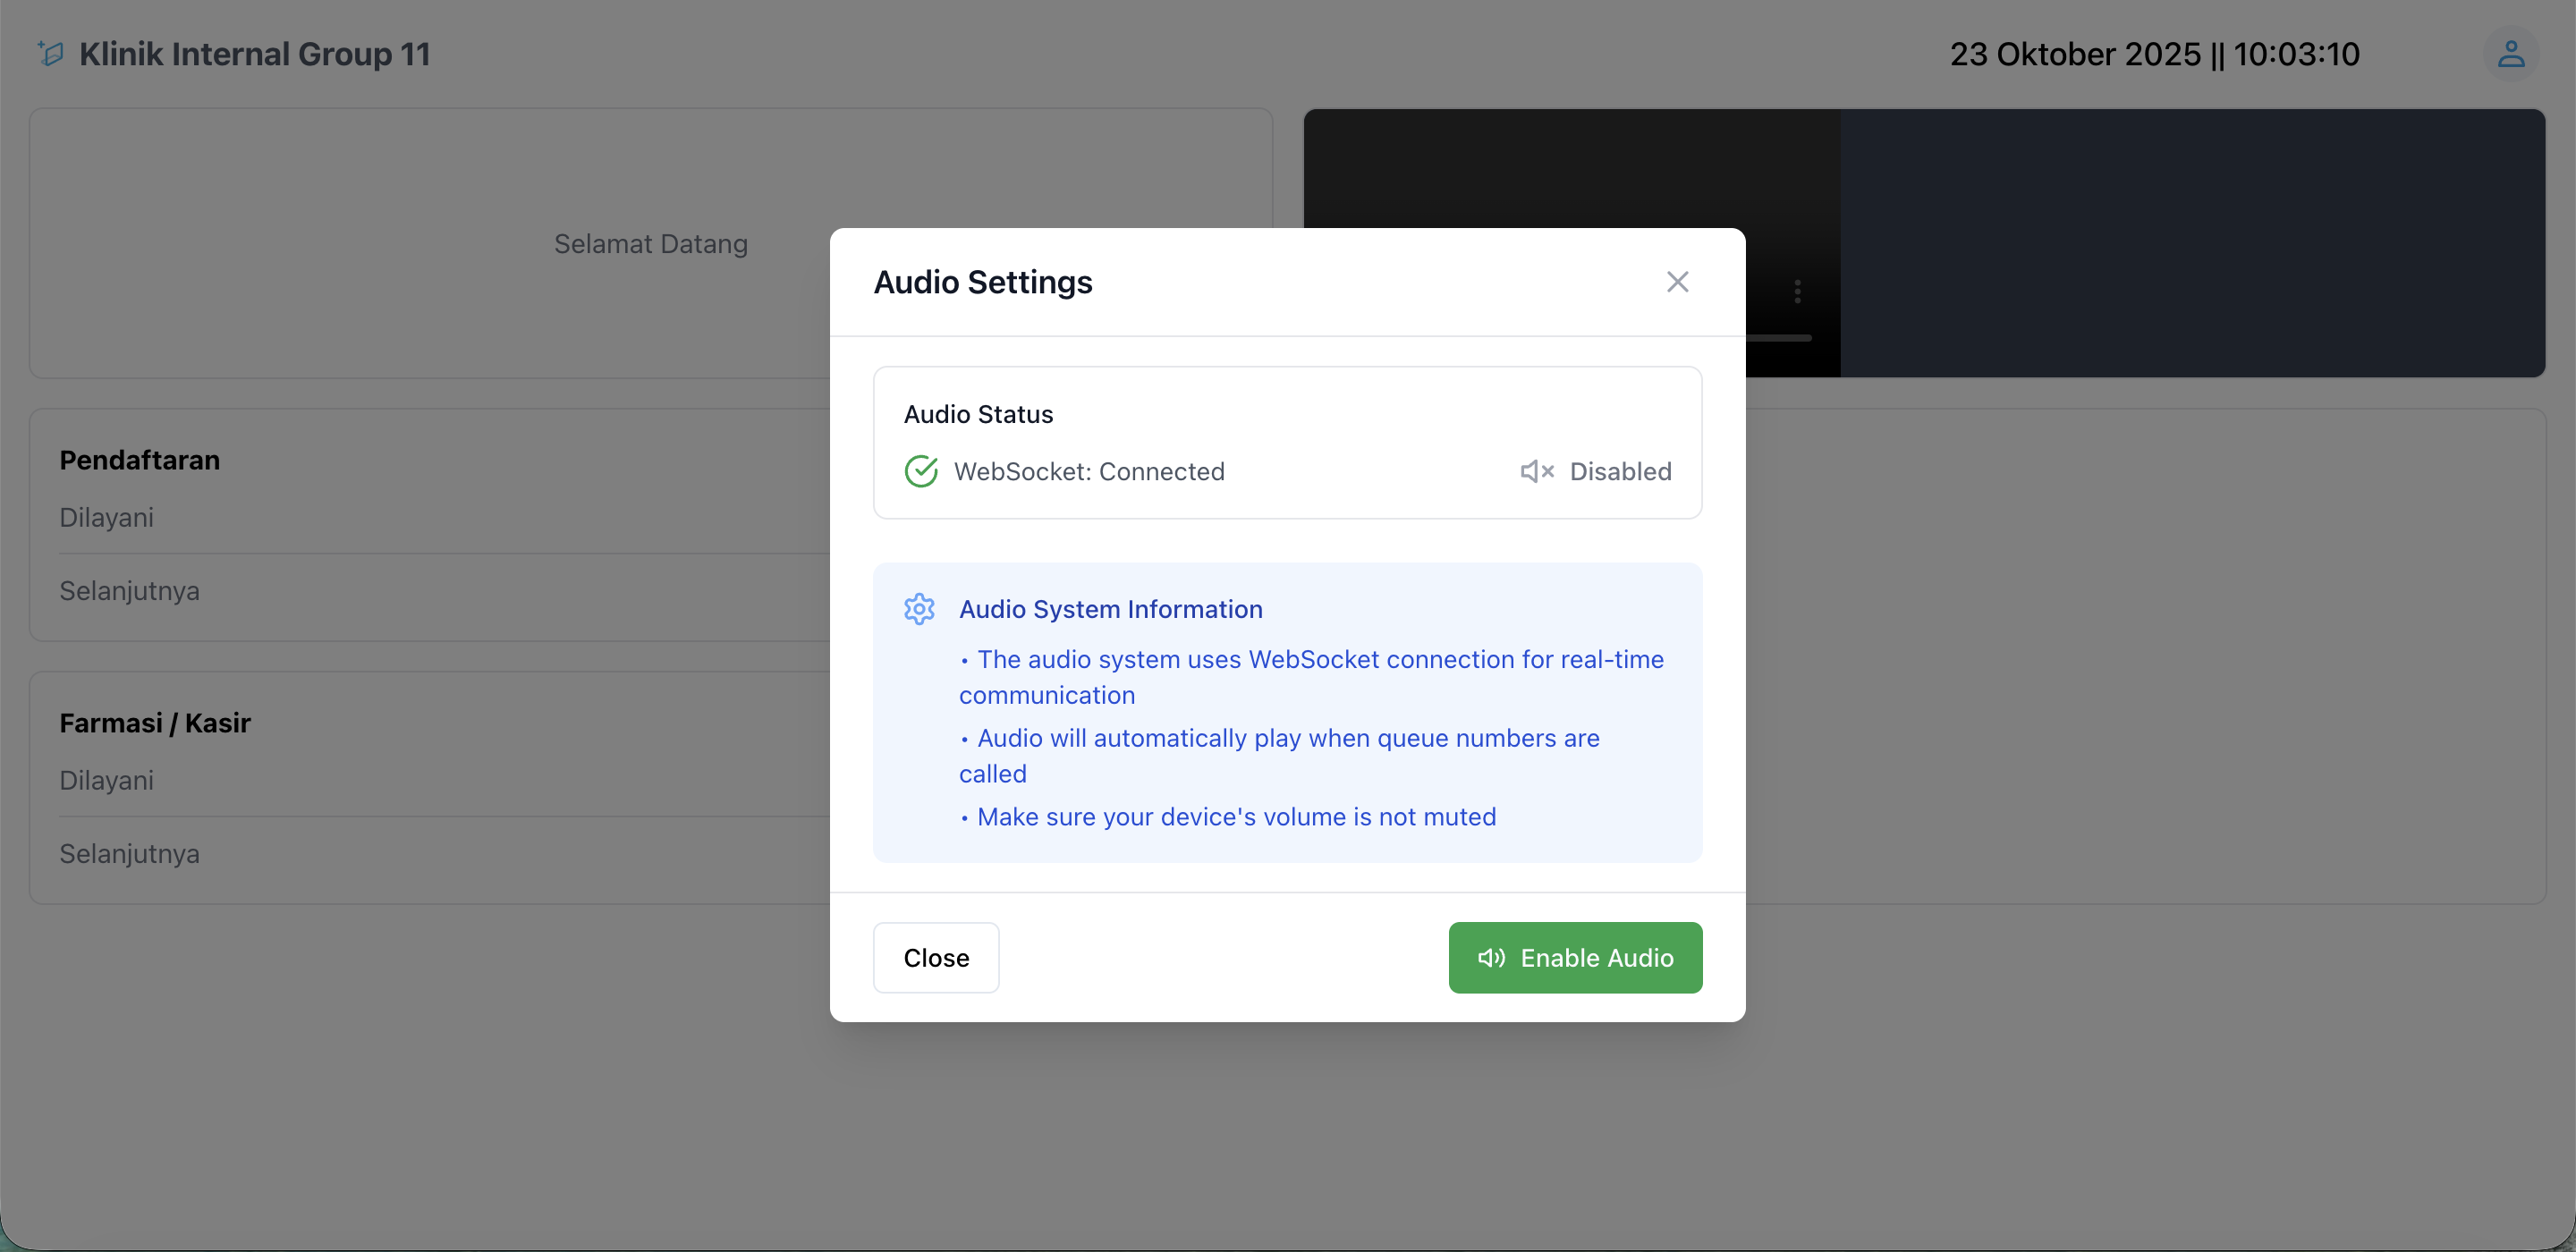The image size is (2576, 1252).
Task: Click the green WebSocket connected checkmark
Action: point(920,471)
